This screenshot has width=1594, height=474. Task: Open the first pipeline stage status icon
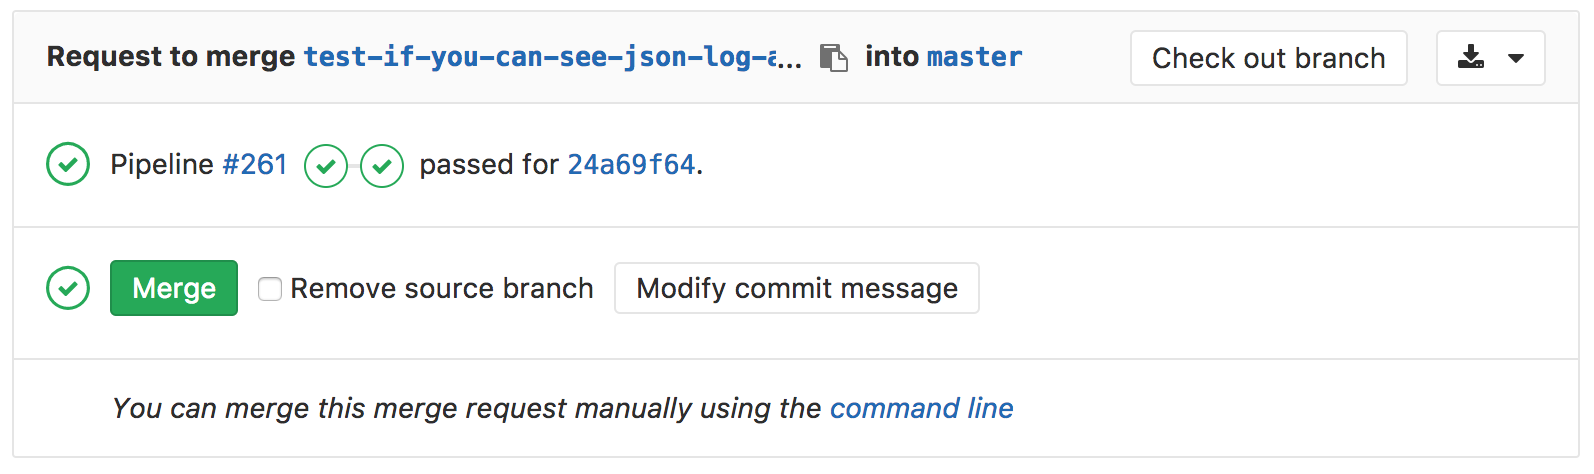[x=326, y=166]
